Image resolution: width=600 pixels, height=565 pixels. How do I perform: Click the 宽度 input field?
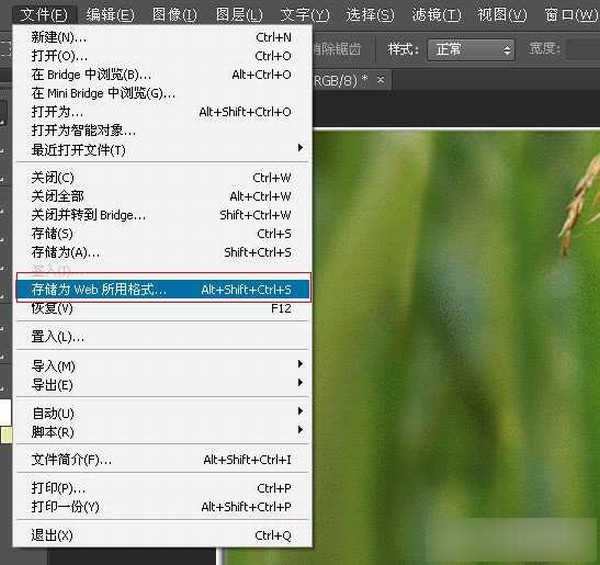(581, 49)
